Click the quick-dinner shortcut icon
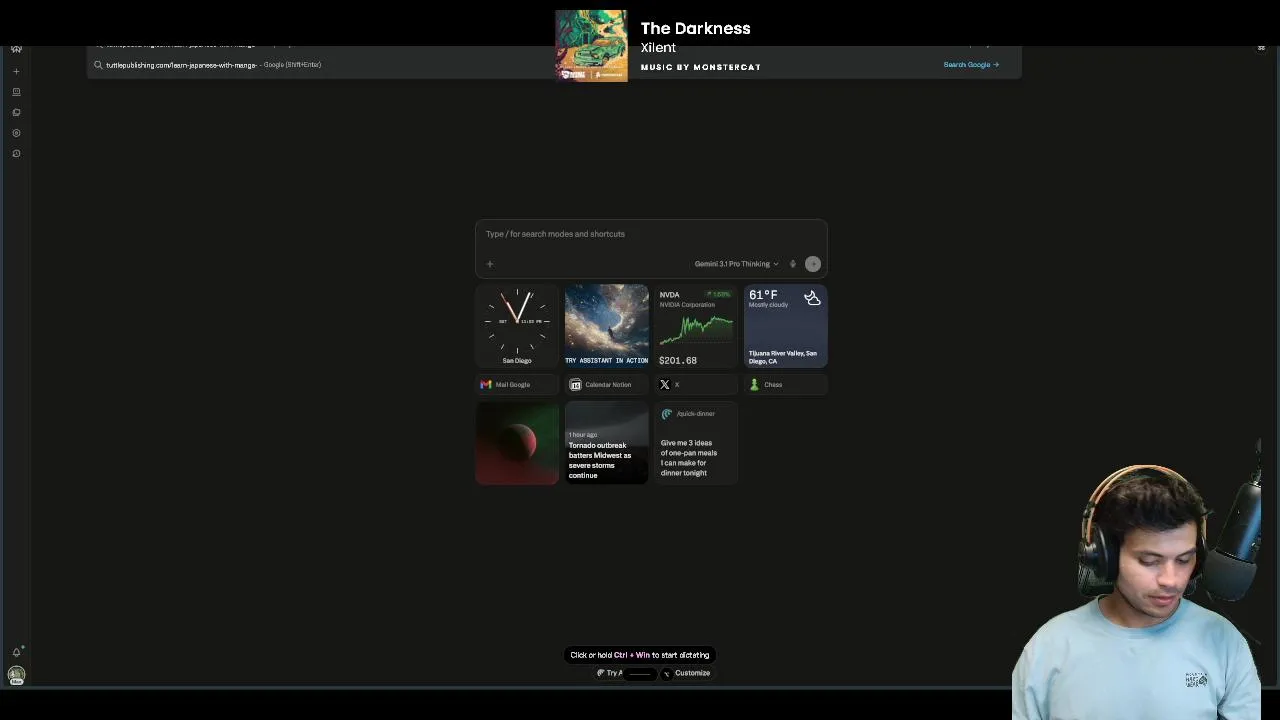Viewport: 1280px width, 720px height. [667, 414]
